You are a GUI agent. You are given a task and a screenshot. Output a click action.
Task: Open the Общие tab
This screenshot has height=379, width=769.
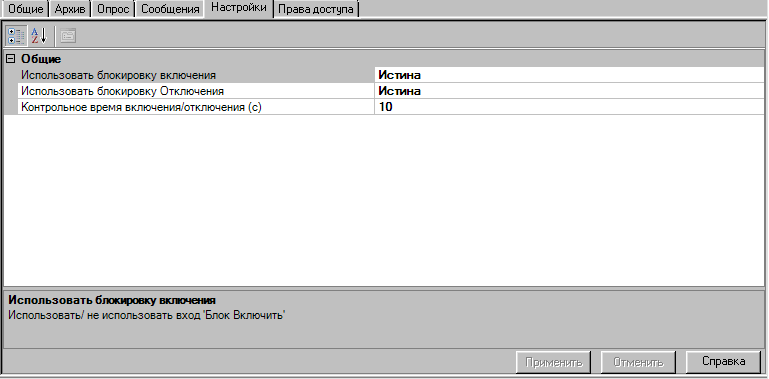[26, 9]
